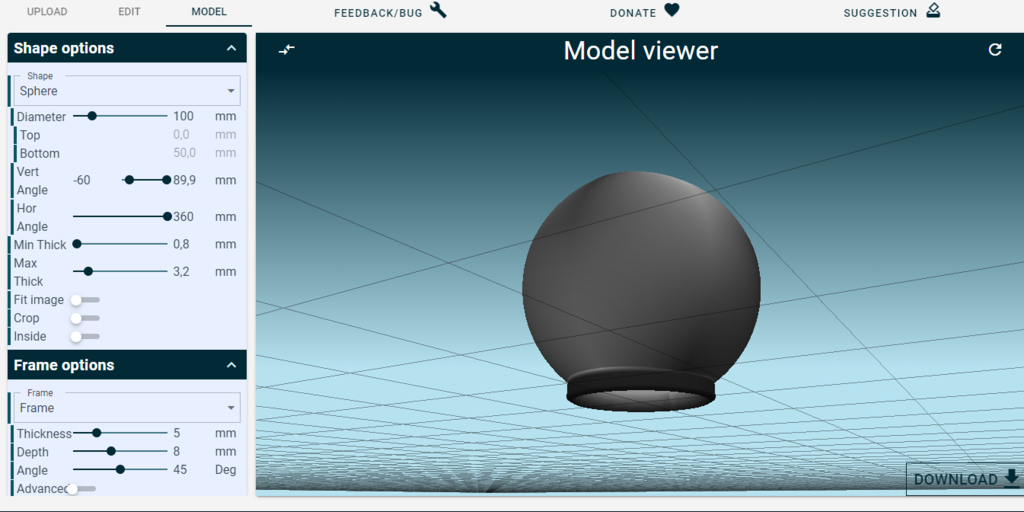
Task: Toggle the Crop switch
Action: (86, 318)
